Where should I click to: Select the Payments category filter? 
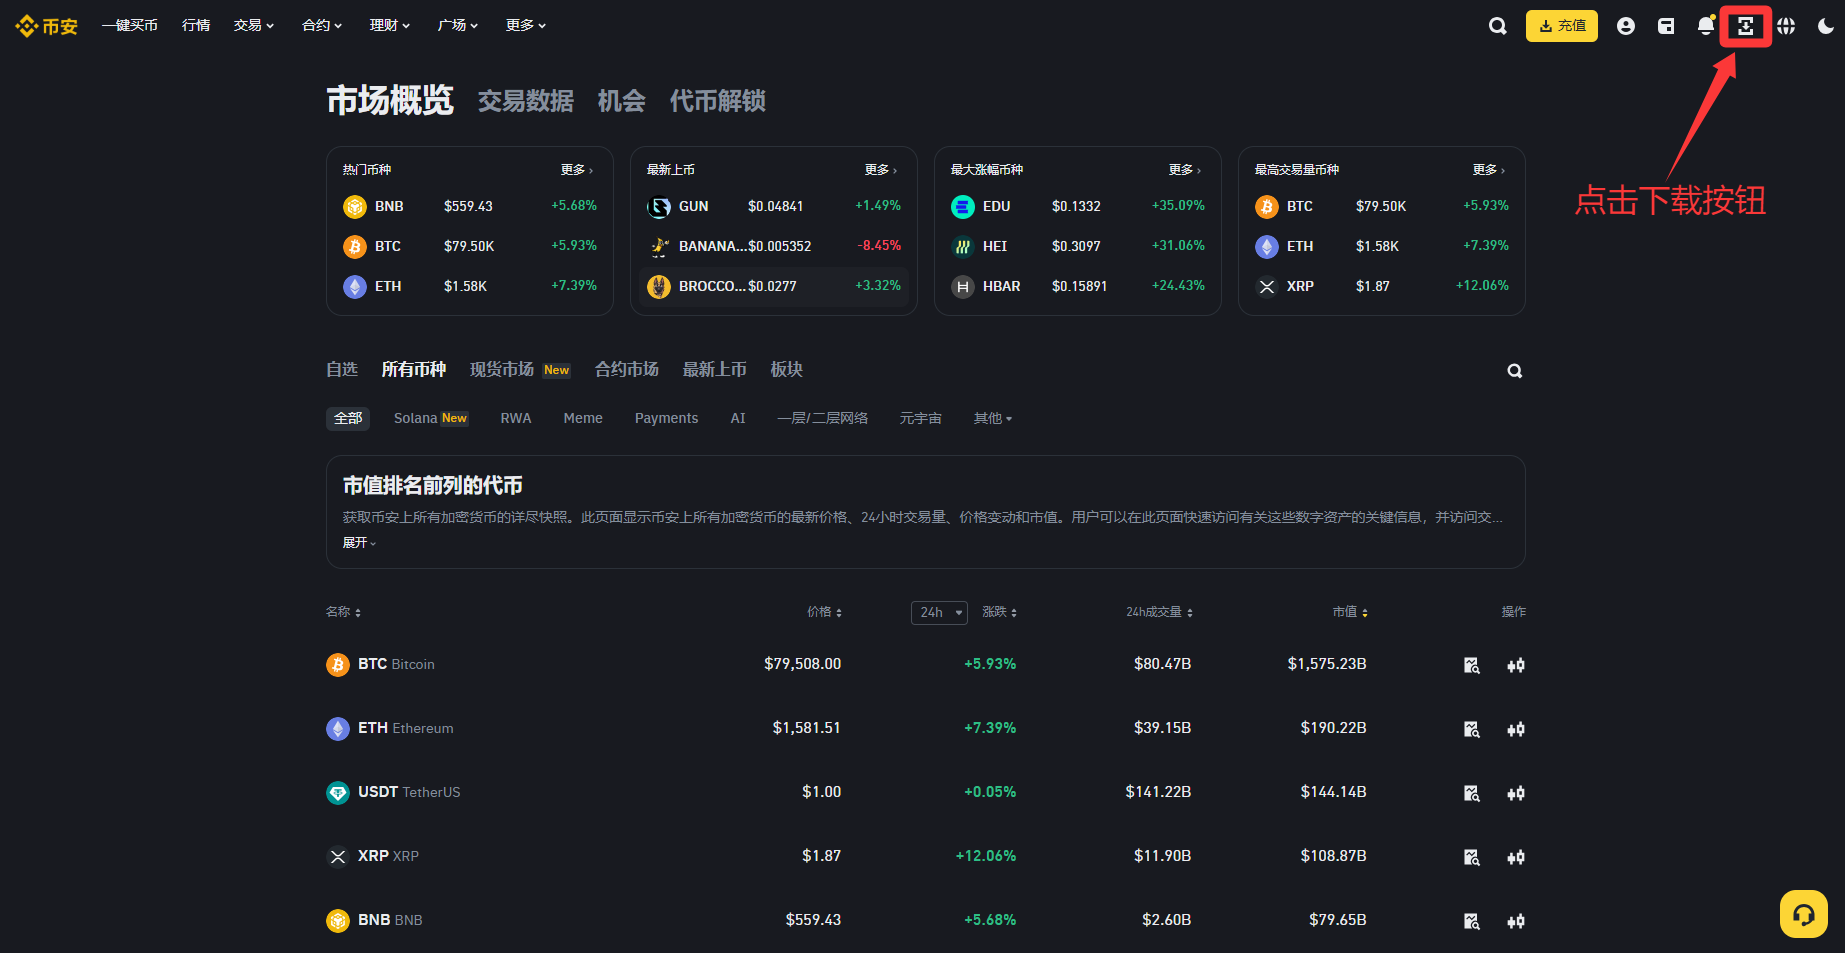coord(667,418)
